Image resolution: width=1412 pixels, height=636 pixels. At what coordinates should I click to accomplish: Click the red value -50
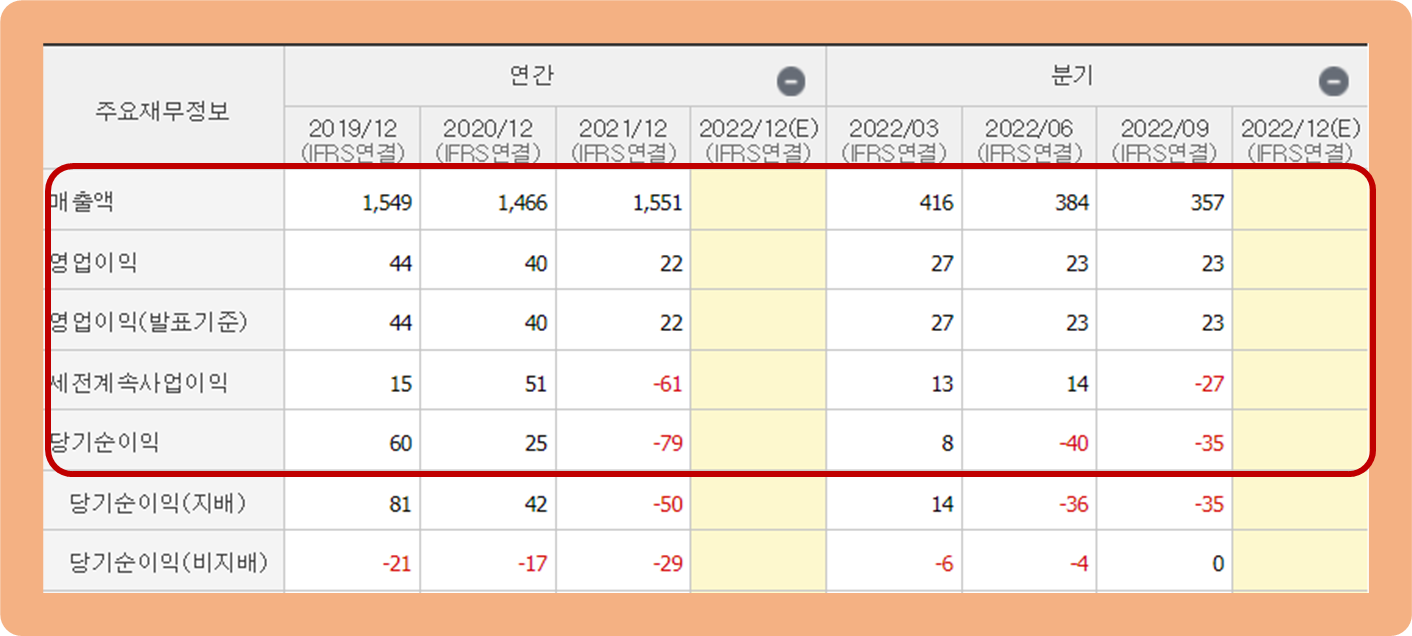pyautogui.click(x=668, y=505)
